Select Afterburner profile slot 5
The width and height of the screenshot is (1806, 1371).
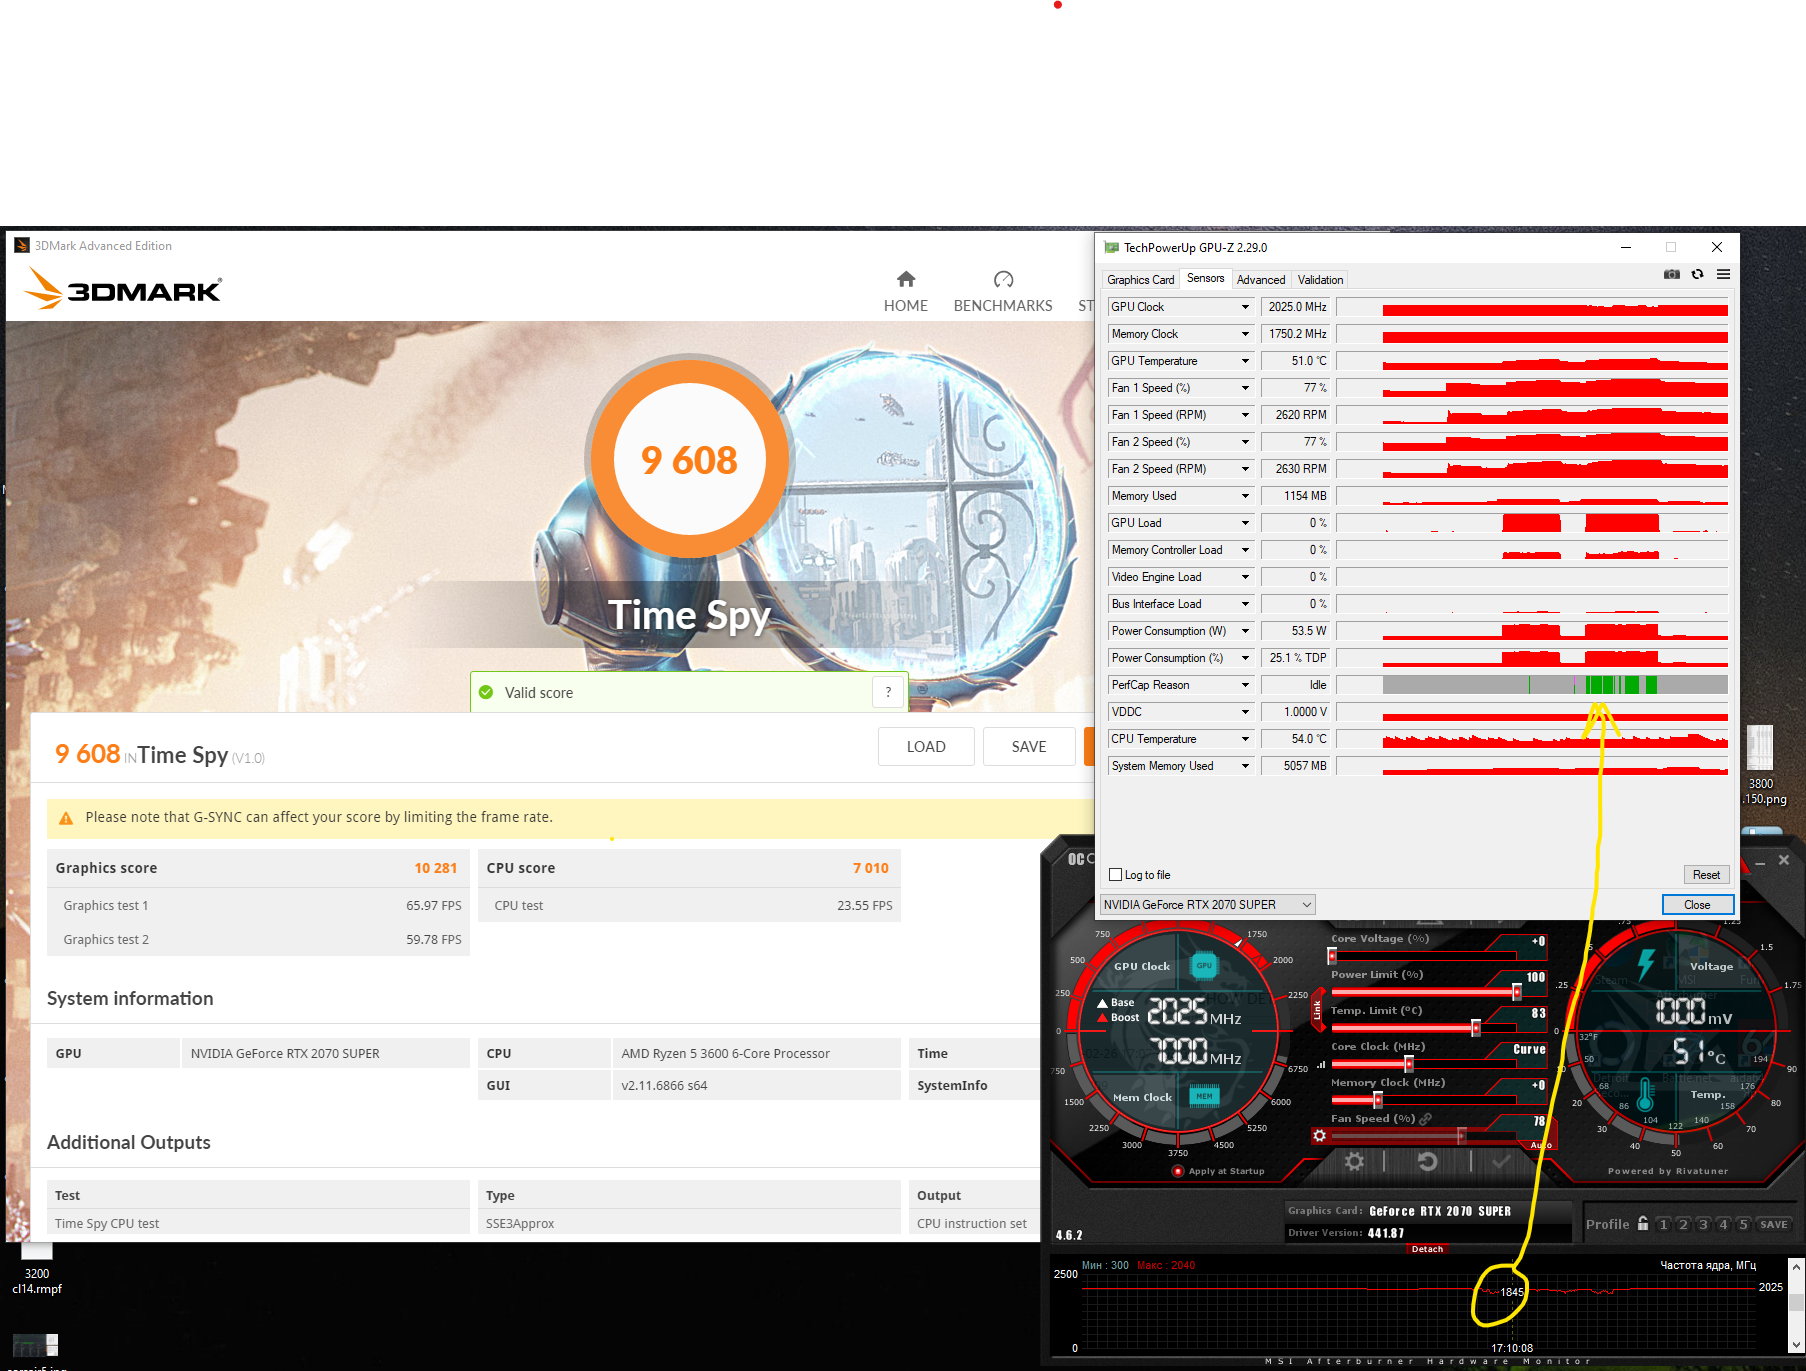click(1743, 1224)
